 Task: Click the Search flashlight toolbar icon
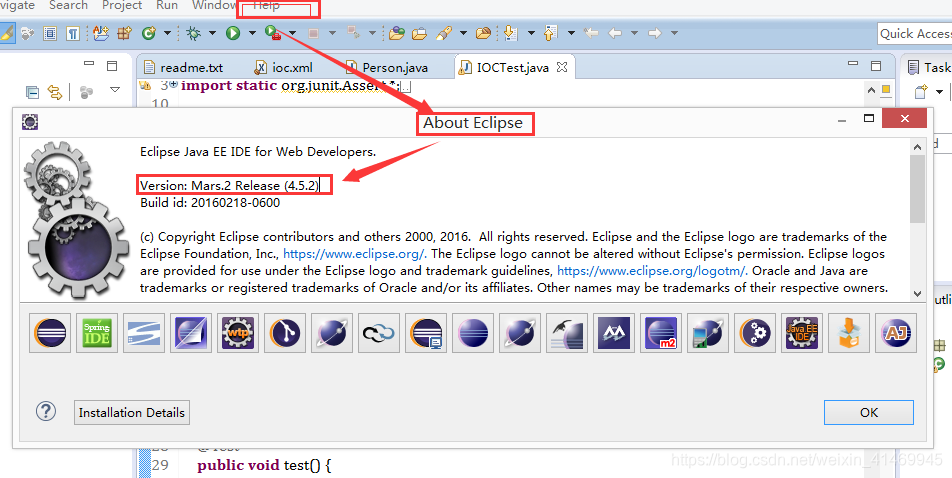click(x=444, y=33)
